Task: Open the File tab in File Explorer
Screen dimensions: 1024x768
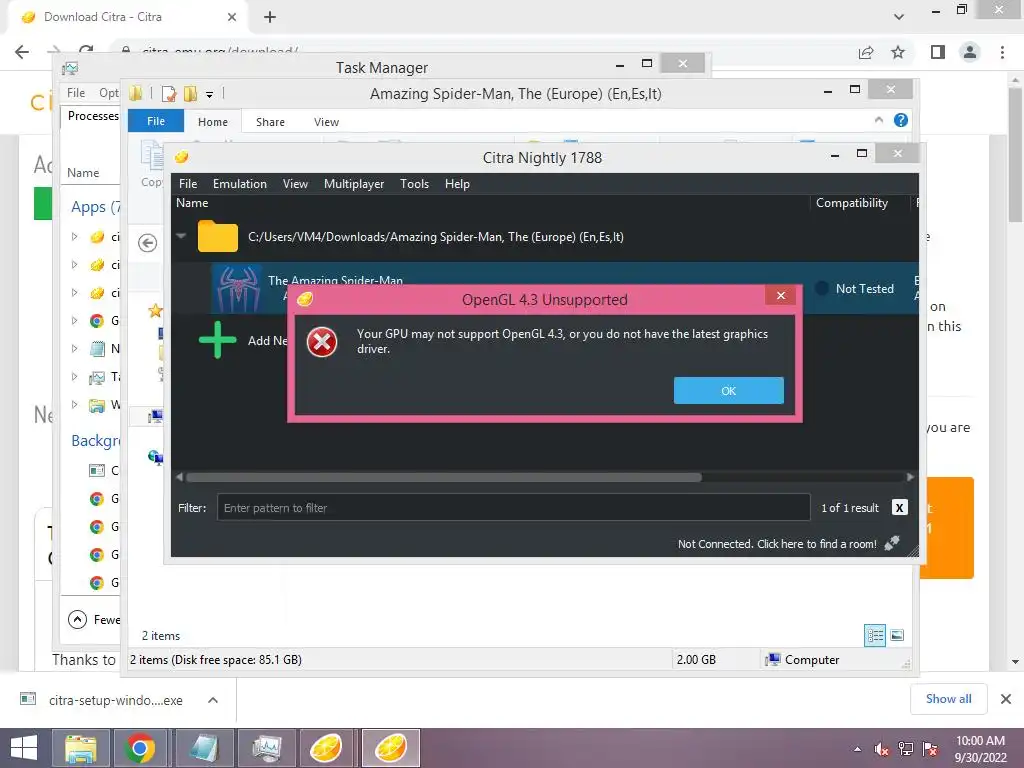Action: (155, 121)
